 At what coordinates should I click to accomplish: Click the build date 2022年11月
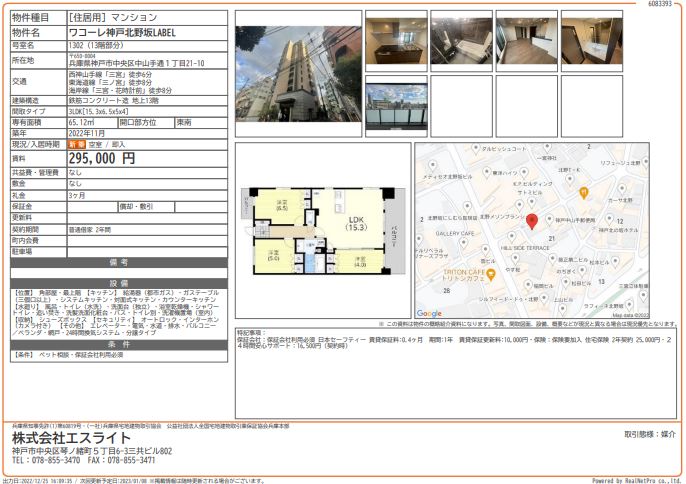(87, 133)
